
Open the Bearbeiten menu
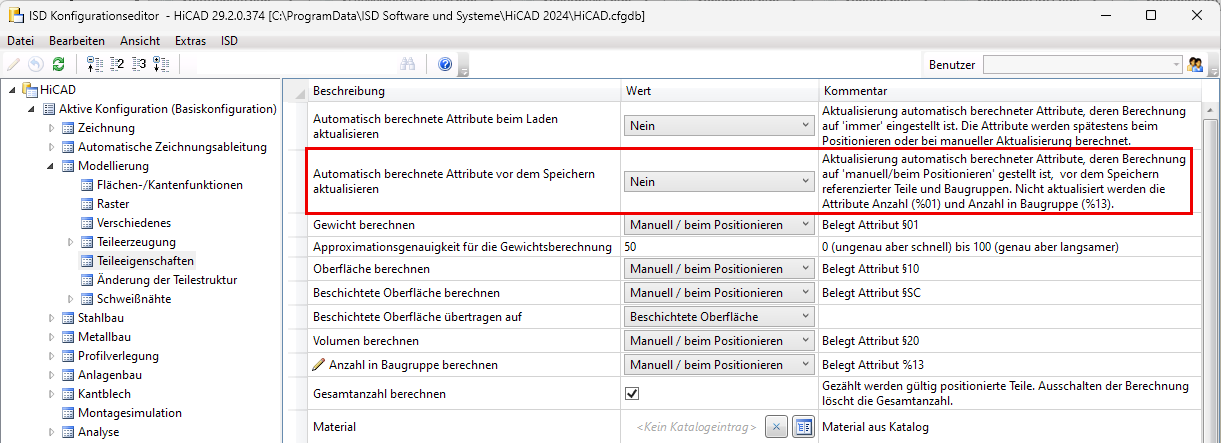(77, 41)
